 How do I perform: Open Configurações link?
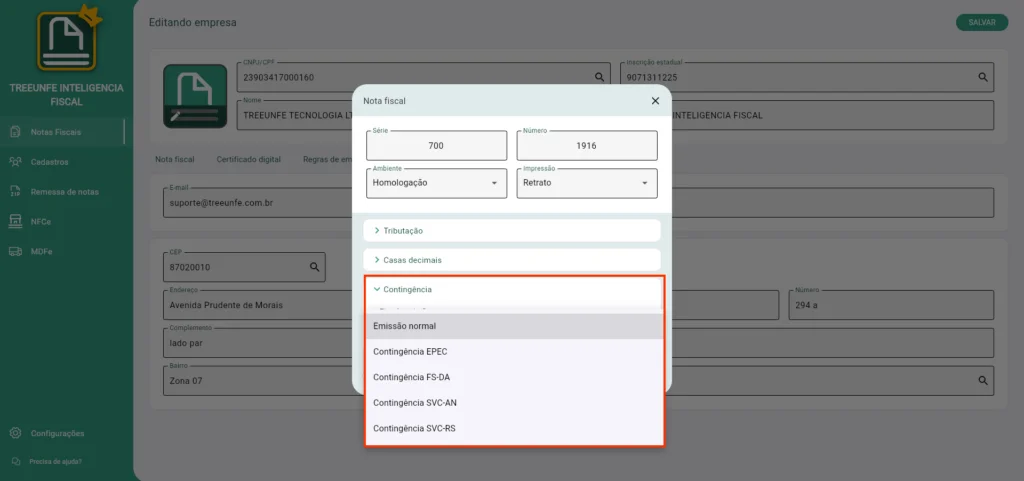pyautogui.click(x=57, y=433)
